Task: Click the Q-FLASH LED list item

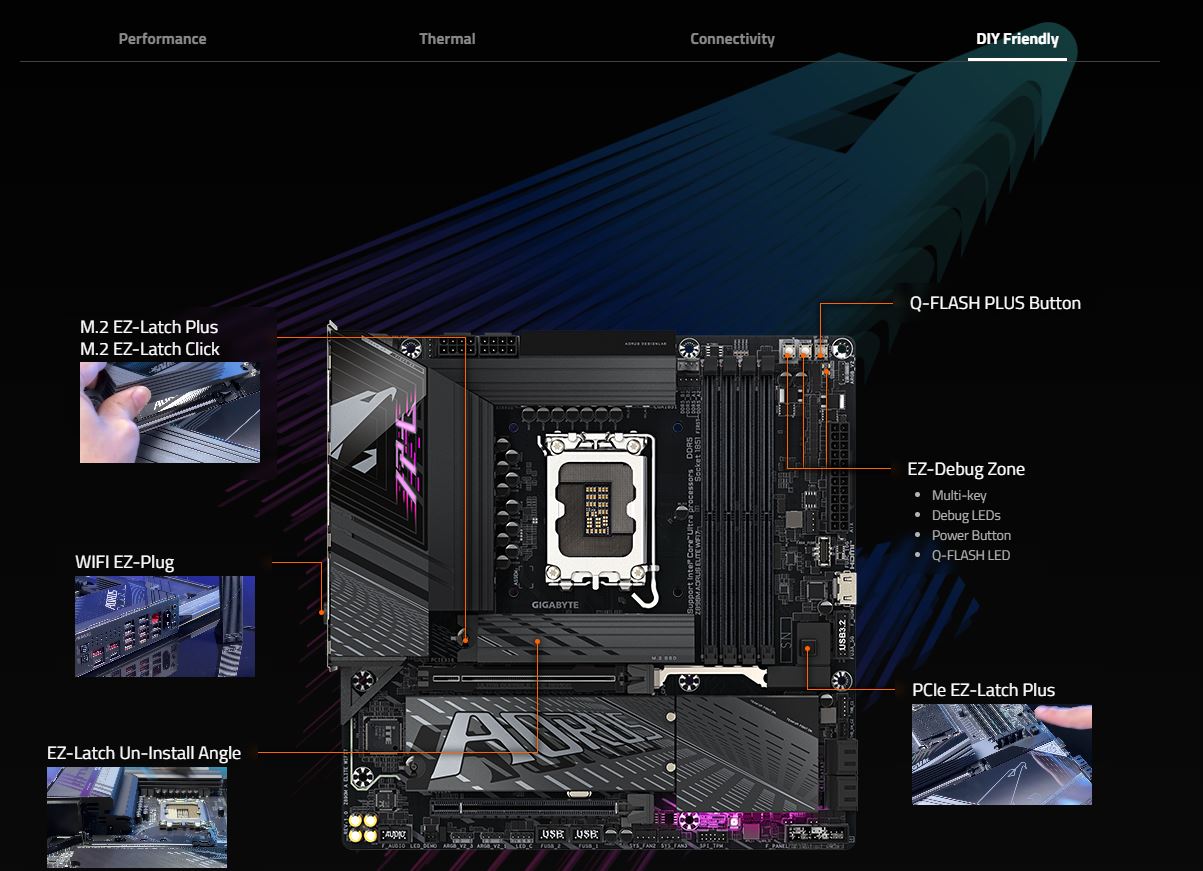Action: pos(971,555)
